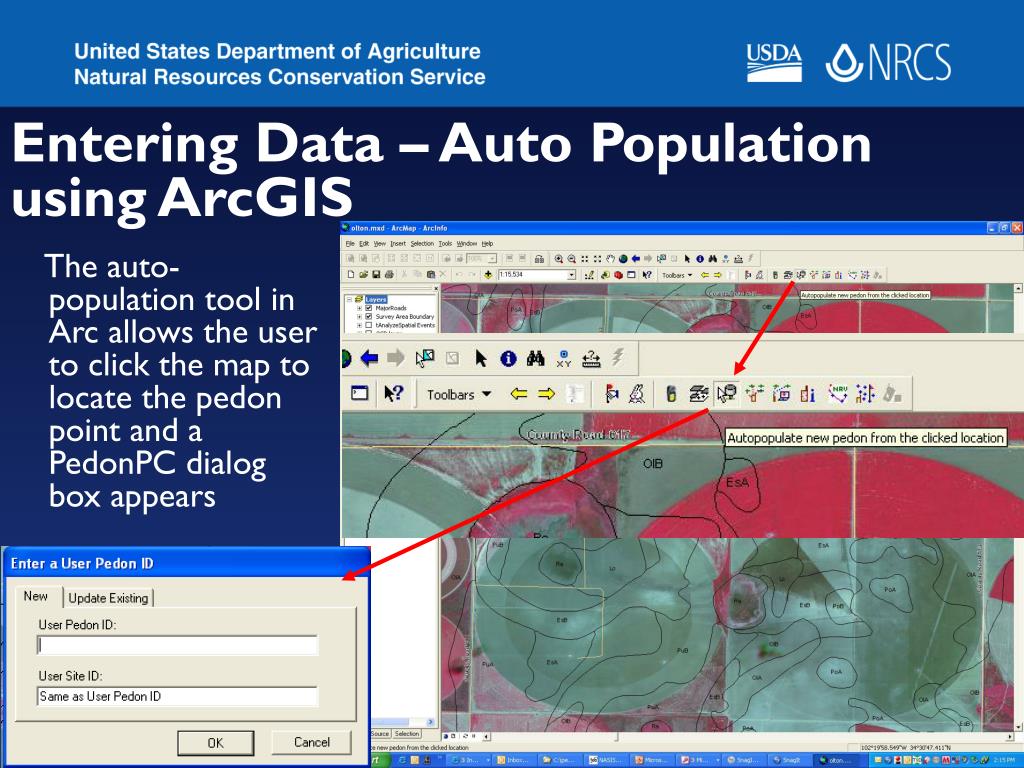Toggle the MajorRoads layer checkbox
The height and width of the screenshot is (768, 1024).
pos(368,308)
